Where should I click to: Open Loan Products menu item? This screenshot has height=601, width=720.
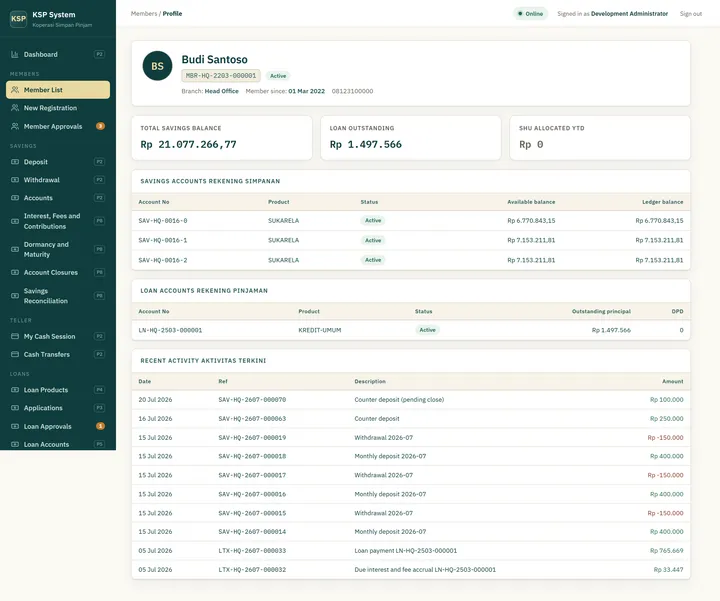tap(58, 390)
